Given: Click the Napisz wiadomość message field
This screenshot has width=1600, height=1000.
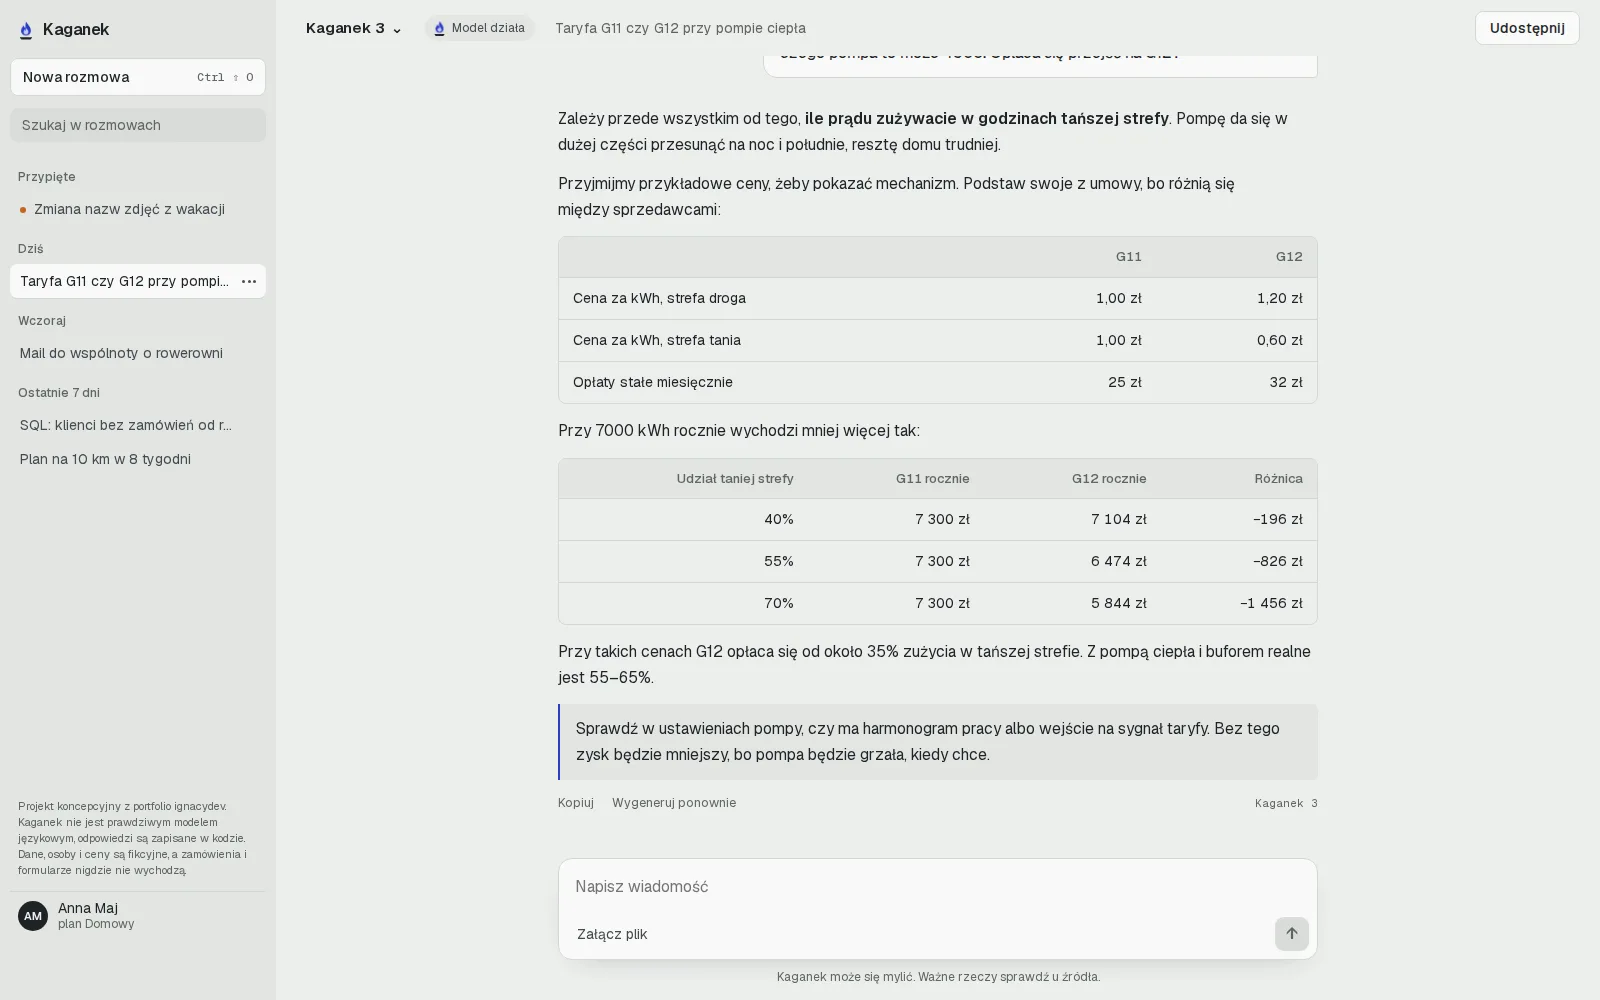Looking at the screenshot, I should click(x=937, y=886).
